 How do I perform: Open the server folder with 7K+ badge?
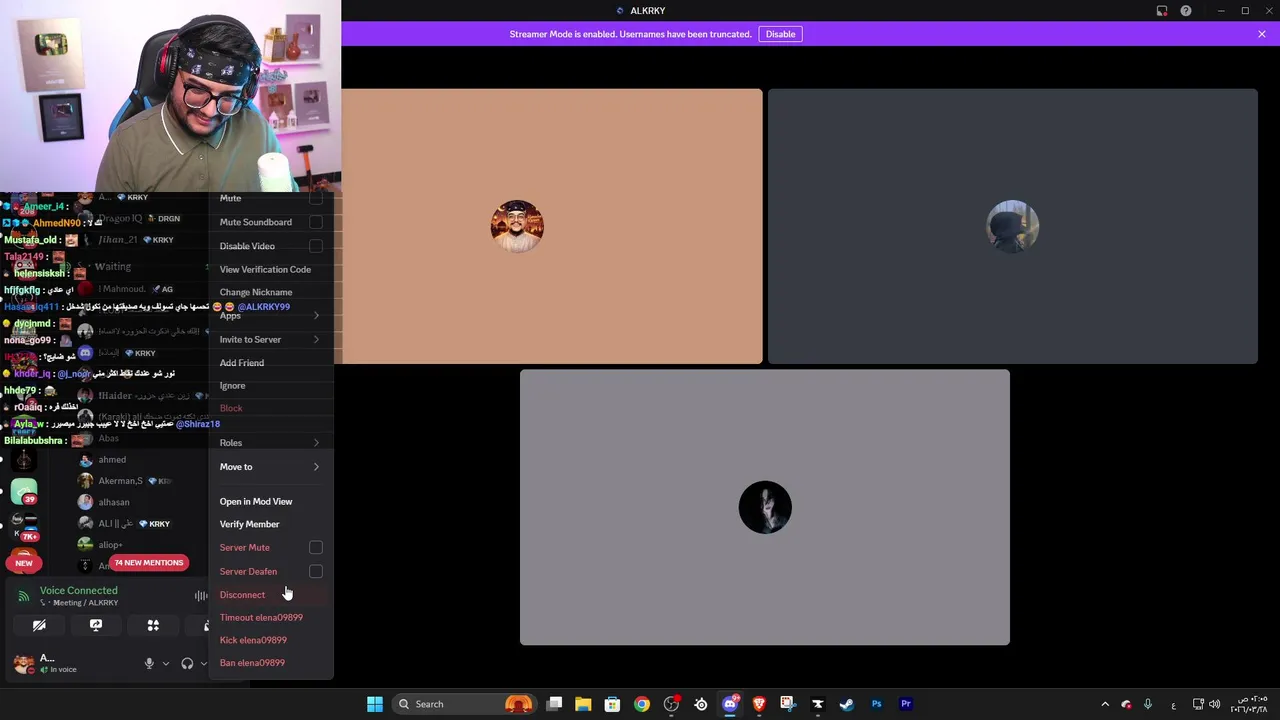coord(24,526)
